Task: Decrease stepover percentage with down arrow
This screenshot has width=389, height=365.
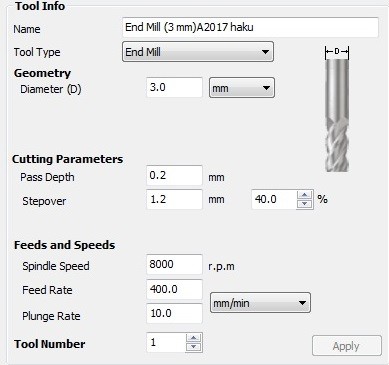Action: [x=304, y=204]
